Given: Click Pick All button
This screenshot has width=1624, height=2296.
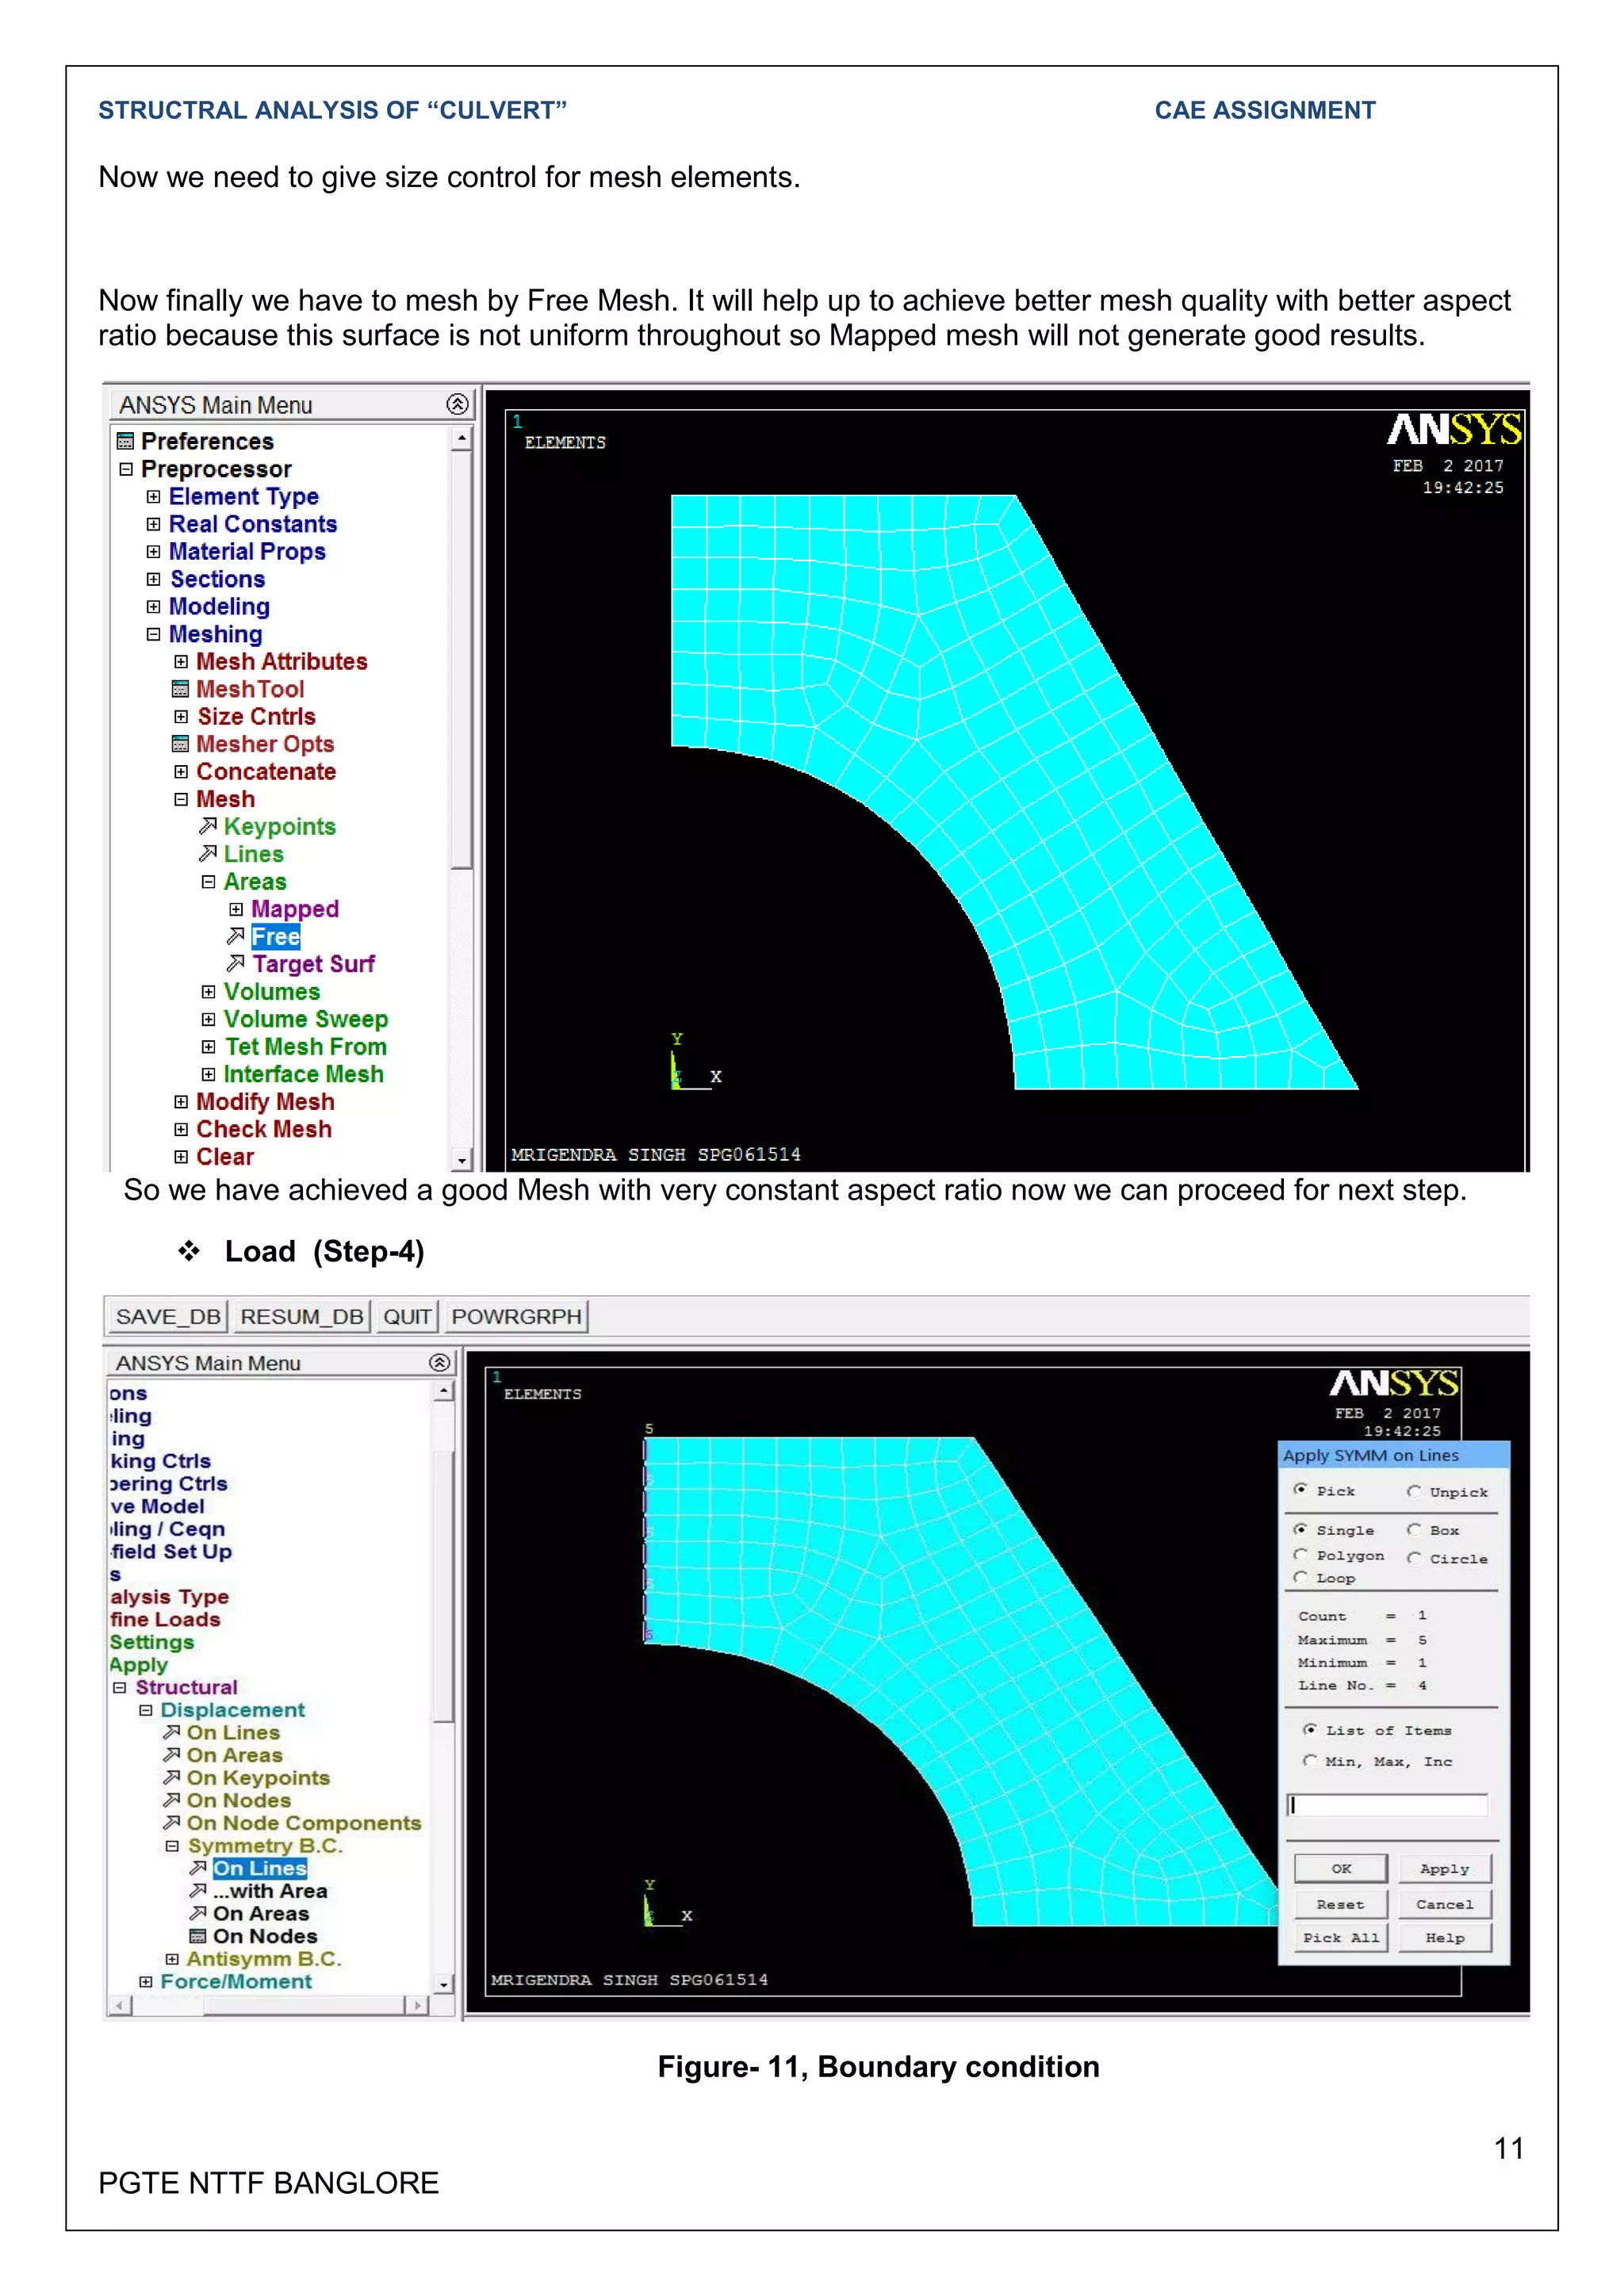Looking at the screenshot, I should [x=1341, y=1937].
